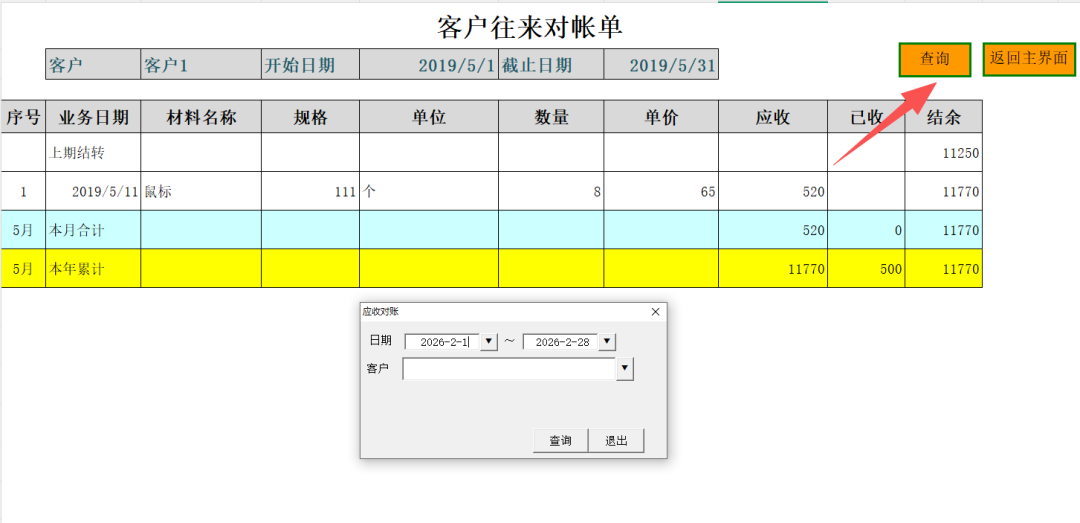Select the end date cell showing 2019/5/31
Viewport: 1080px width, 523px height.
coord(660,66)
